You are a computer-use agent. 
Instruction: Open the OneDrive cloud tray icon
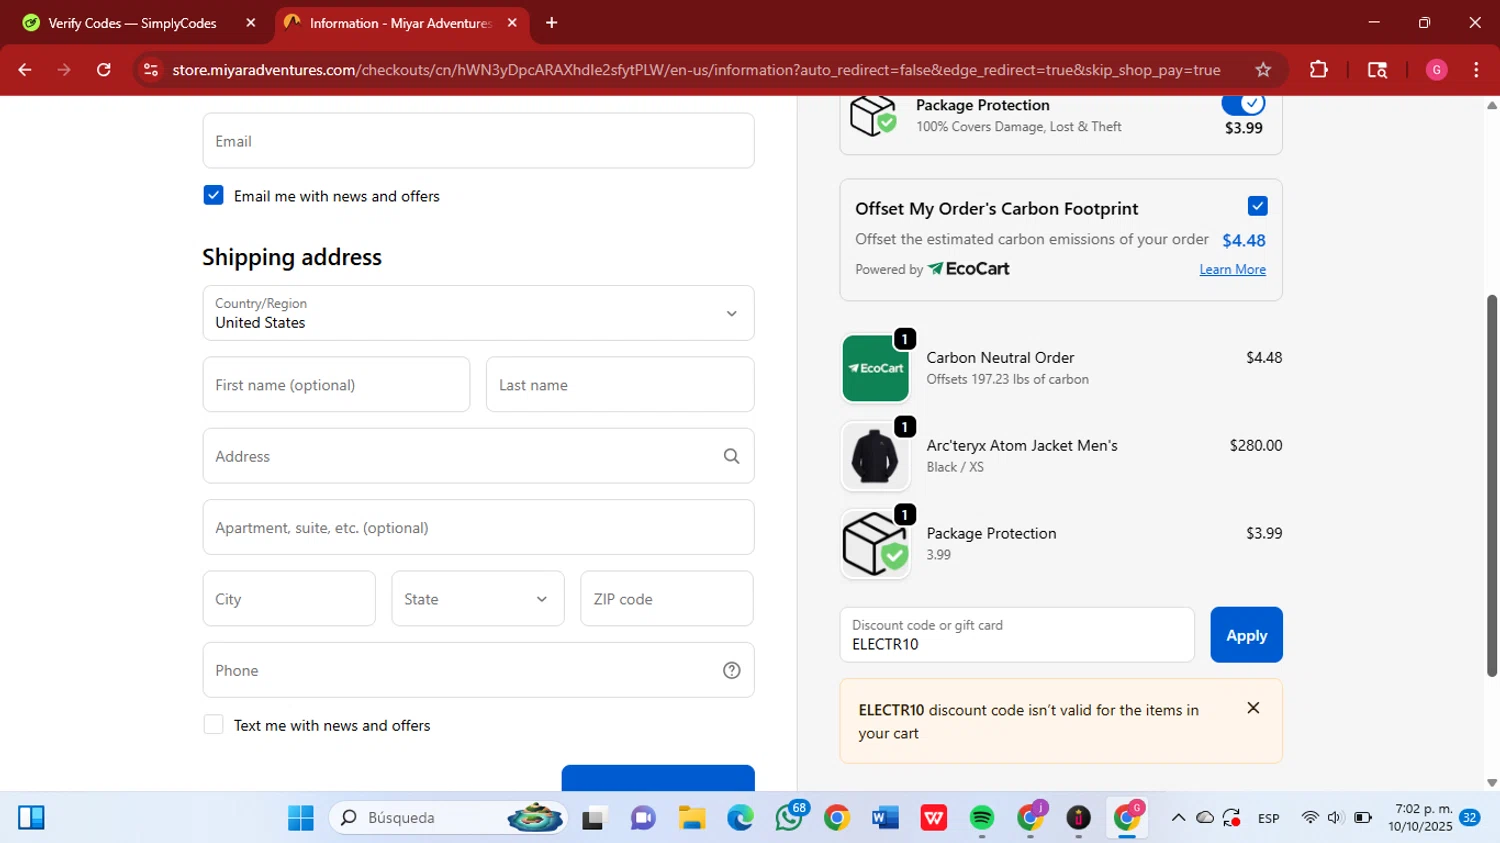point(1205,818)
